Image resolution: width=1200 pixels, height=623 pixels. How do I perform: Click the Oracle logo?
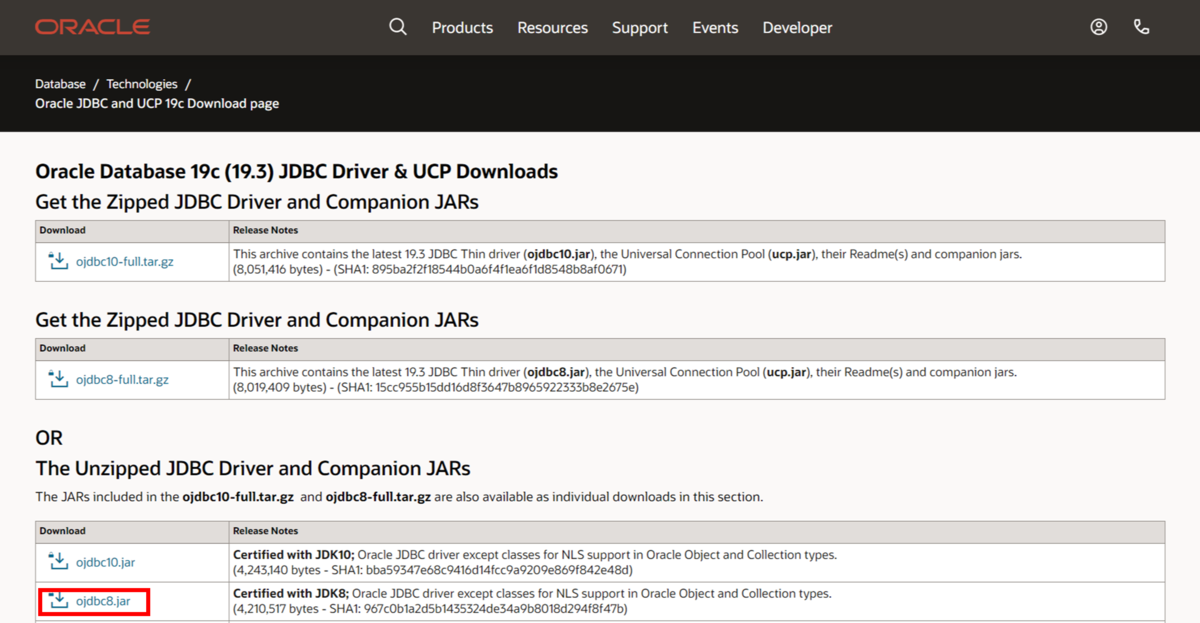(92, 27)
